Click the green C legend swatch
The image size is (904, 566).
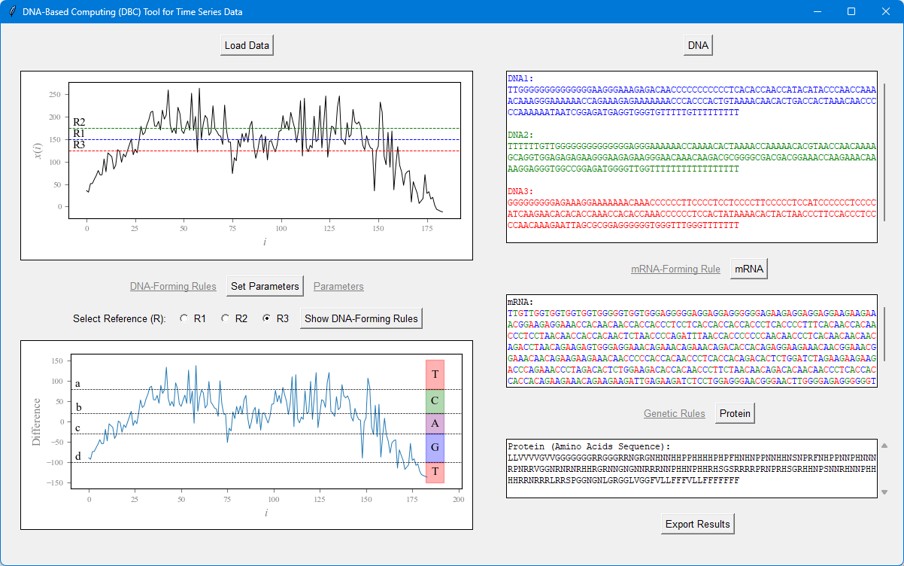click(x=435, y=401)
